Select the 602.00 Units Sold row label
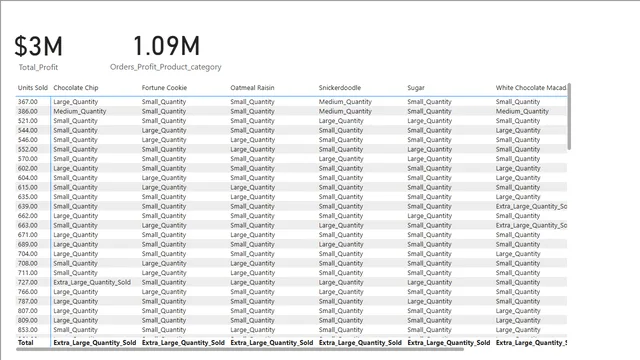 28,168
